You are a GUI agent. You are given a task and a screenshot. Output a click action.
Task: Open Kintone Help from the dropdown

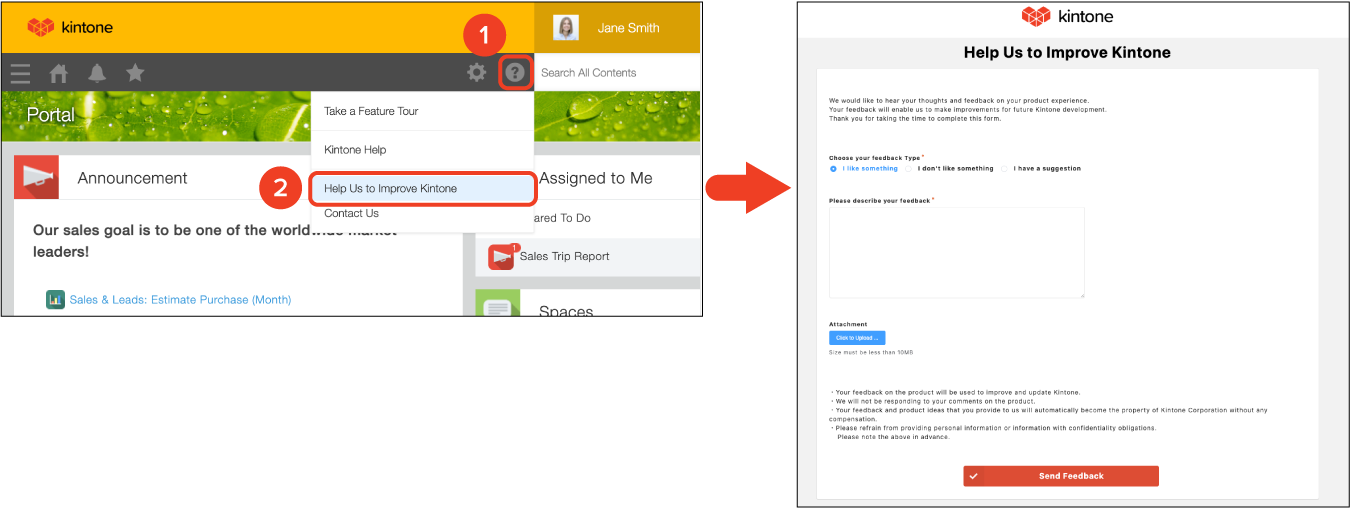[355, 150]
